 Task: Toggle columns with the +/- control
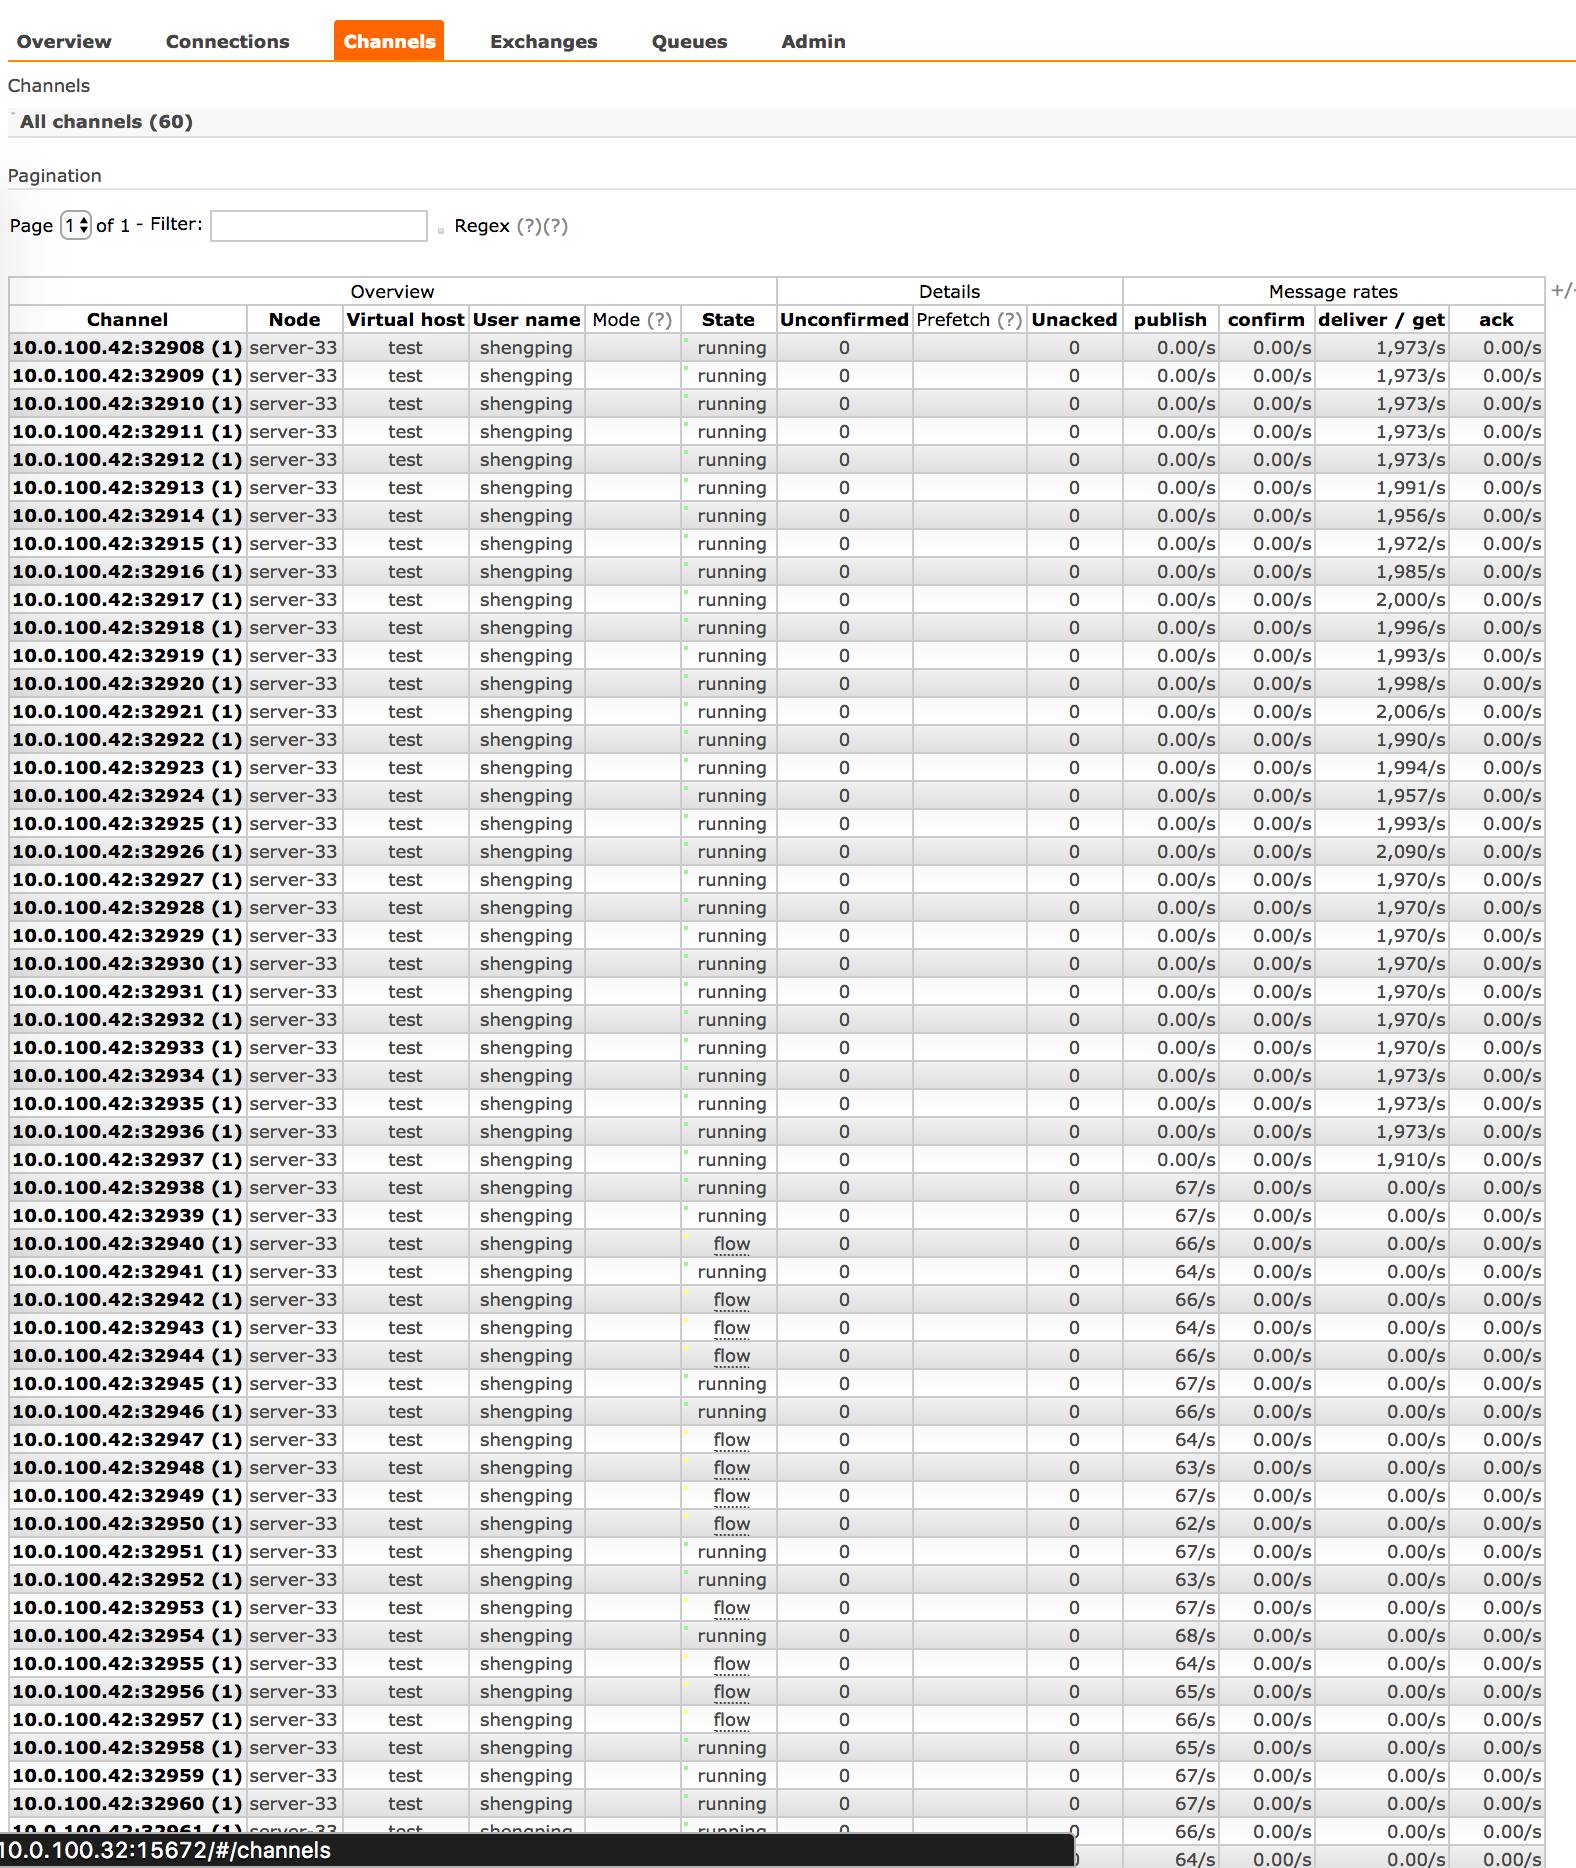[1562, 291]
